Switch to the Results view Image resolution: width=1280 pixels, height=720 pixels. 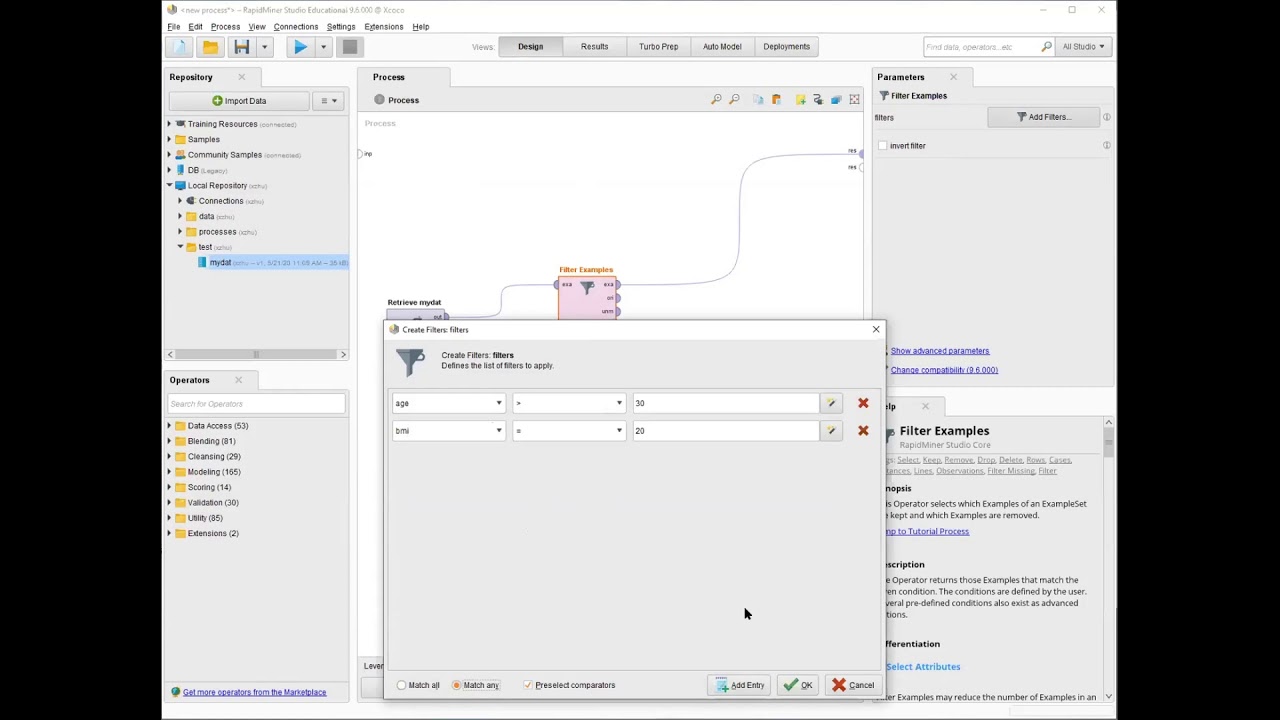pos(594,47)
